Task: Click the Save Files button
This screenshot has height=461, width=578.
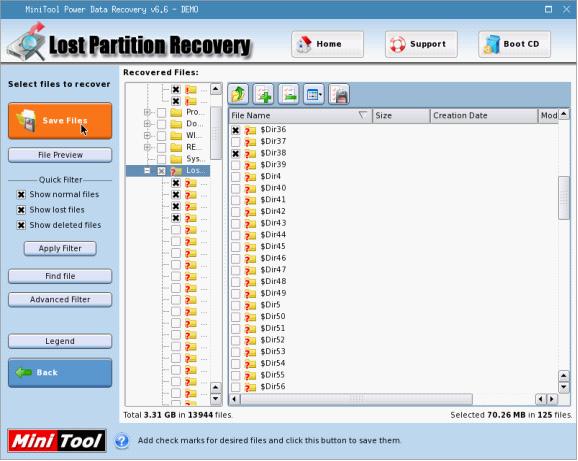Action: coord(60,121)
